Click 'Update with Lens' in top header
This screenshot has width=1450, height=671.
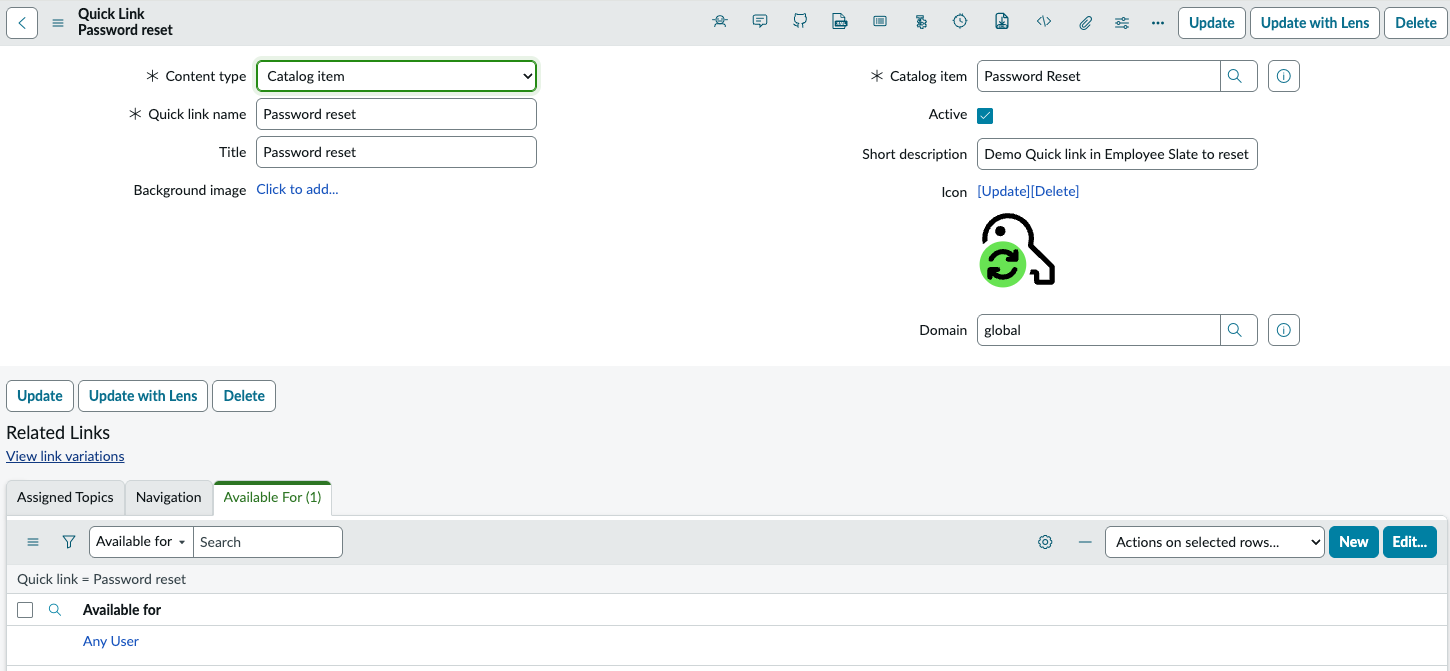tap(1315, 23)
